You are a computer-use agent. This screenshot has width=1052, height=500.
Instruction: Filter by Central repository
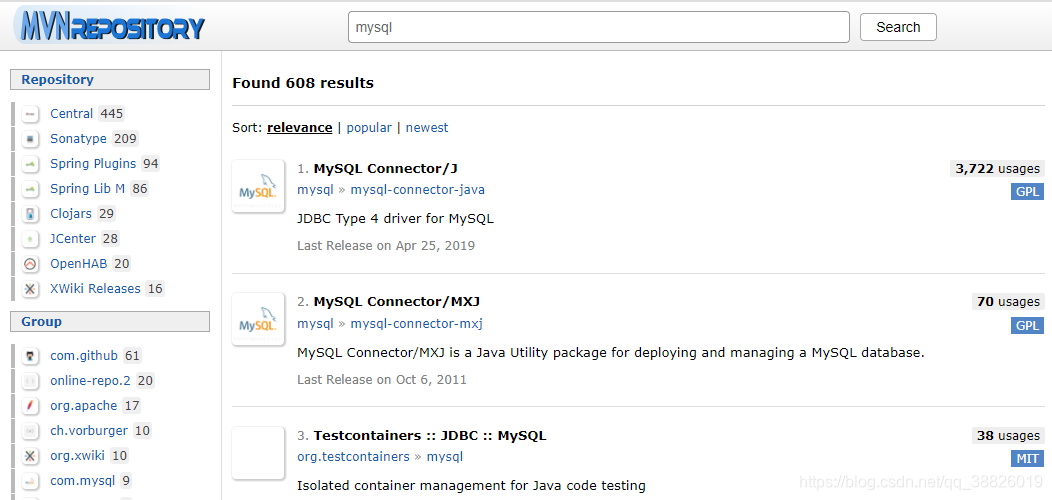(72, 114)
